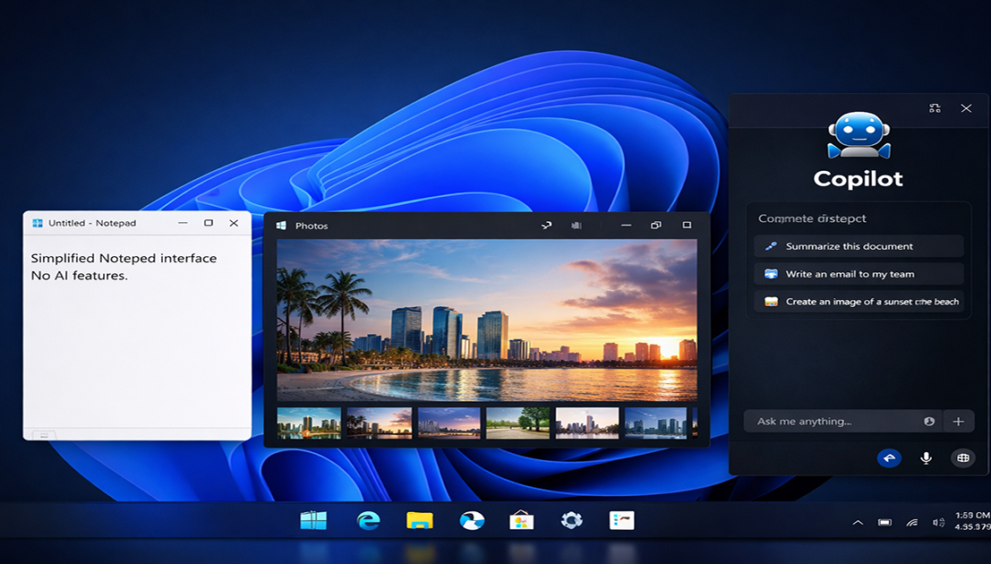Activate the Copilot microphone button

[926, 458]
